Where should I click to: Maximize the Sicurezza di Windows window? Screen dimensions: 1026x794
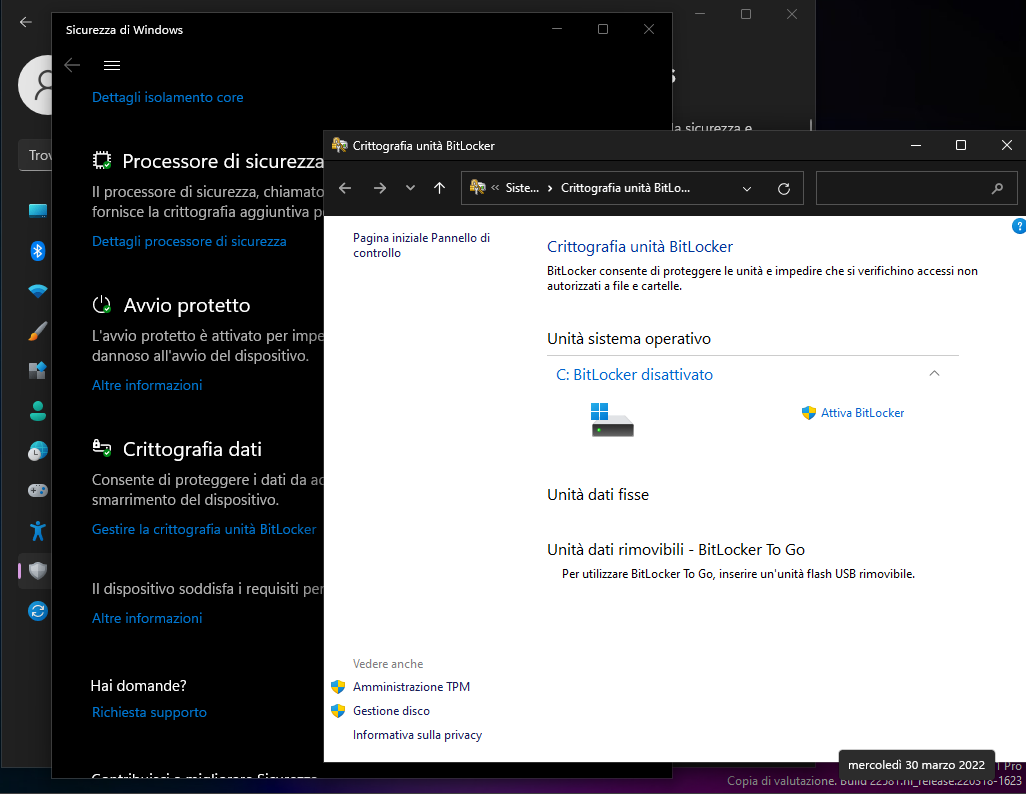coord(603,29)
